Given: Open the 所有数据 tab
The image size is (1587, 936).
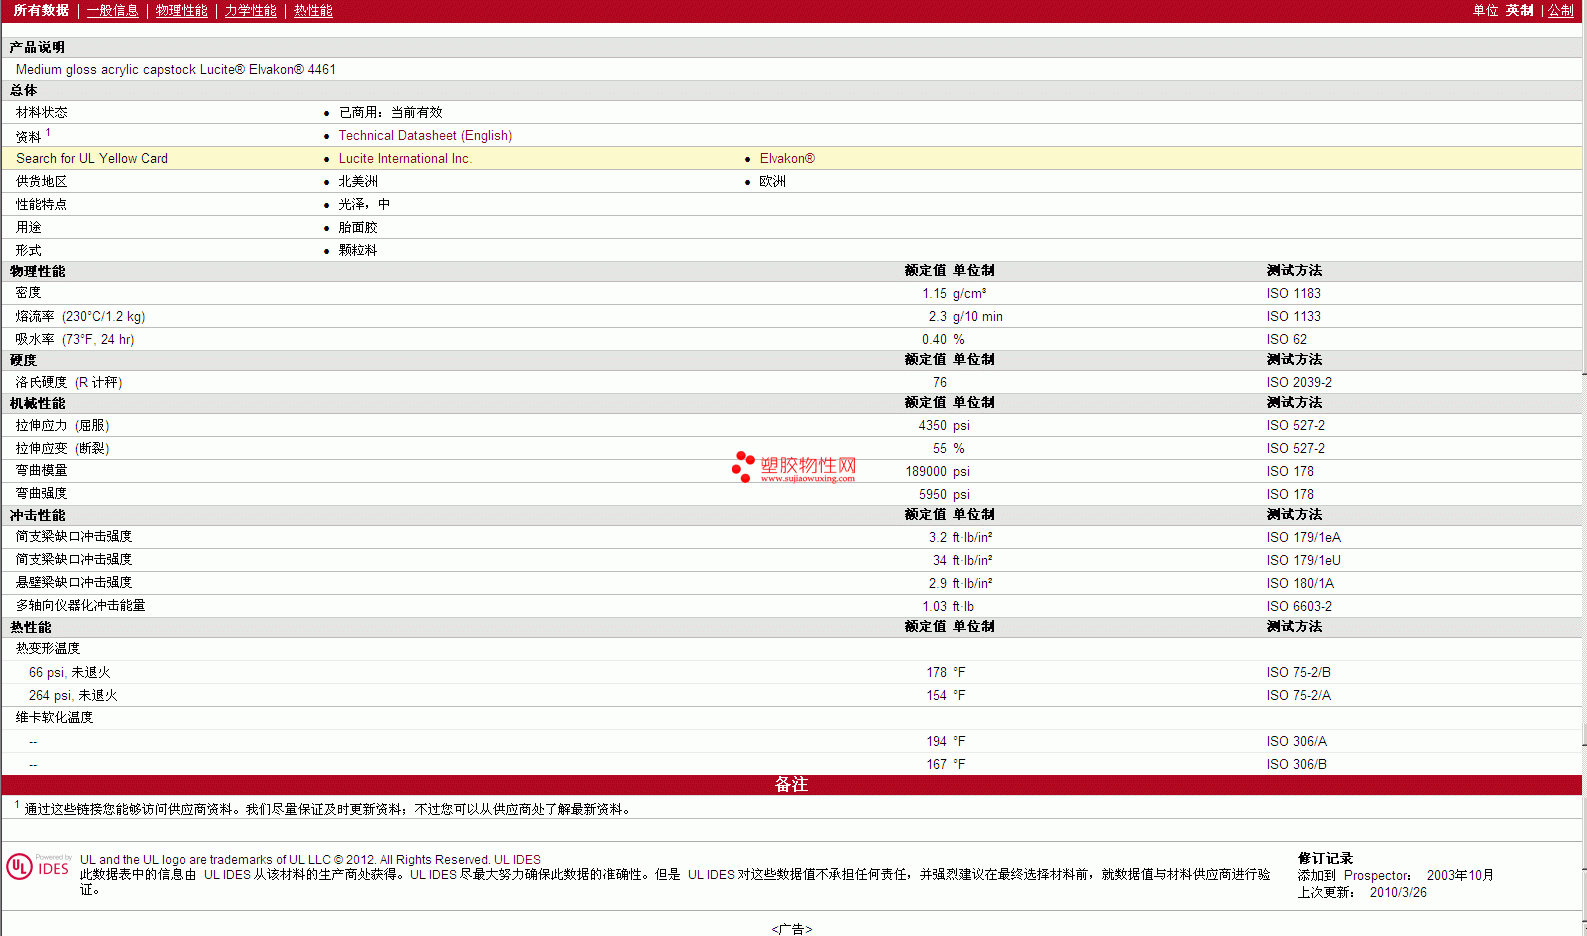Looking at the screenshot, I should (41, 11).
